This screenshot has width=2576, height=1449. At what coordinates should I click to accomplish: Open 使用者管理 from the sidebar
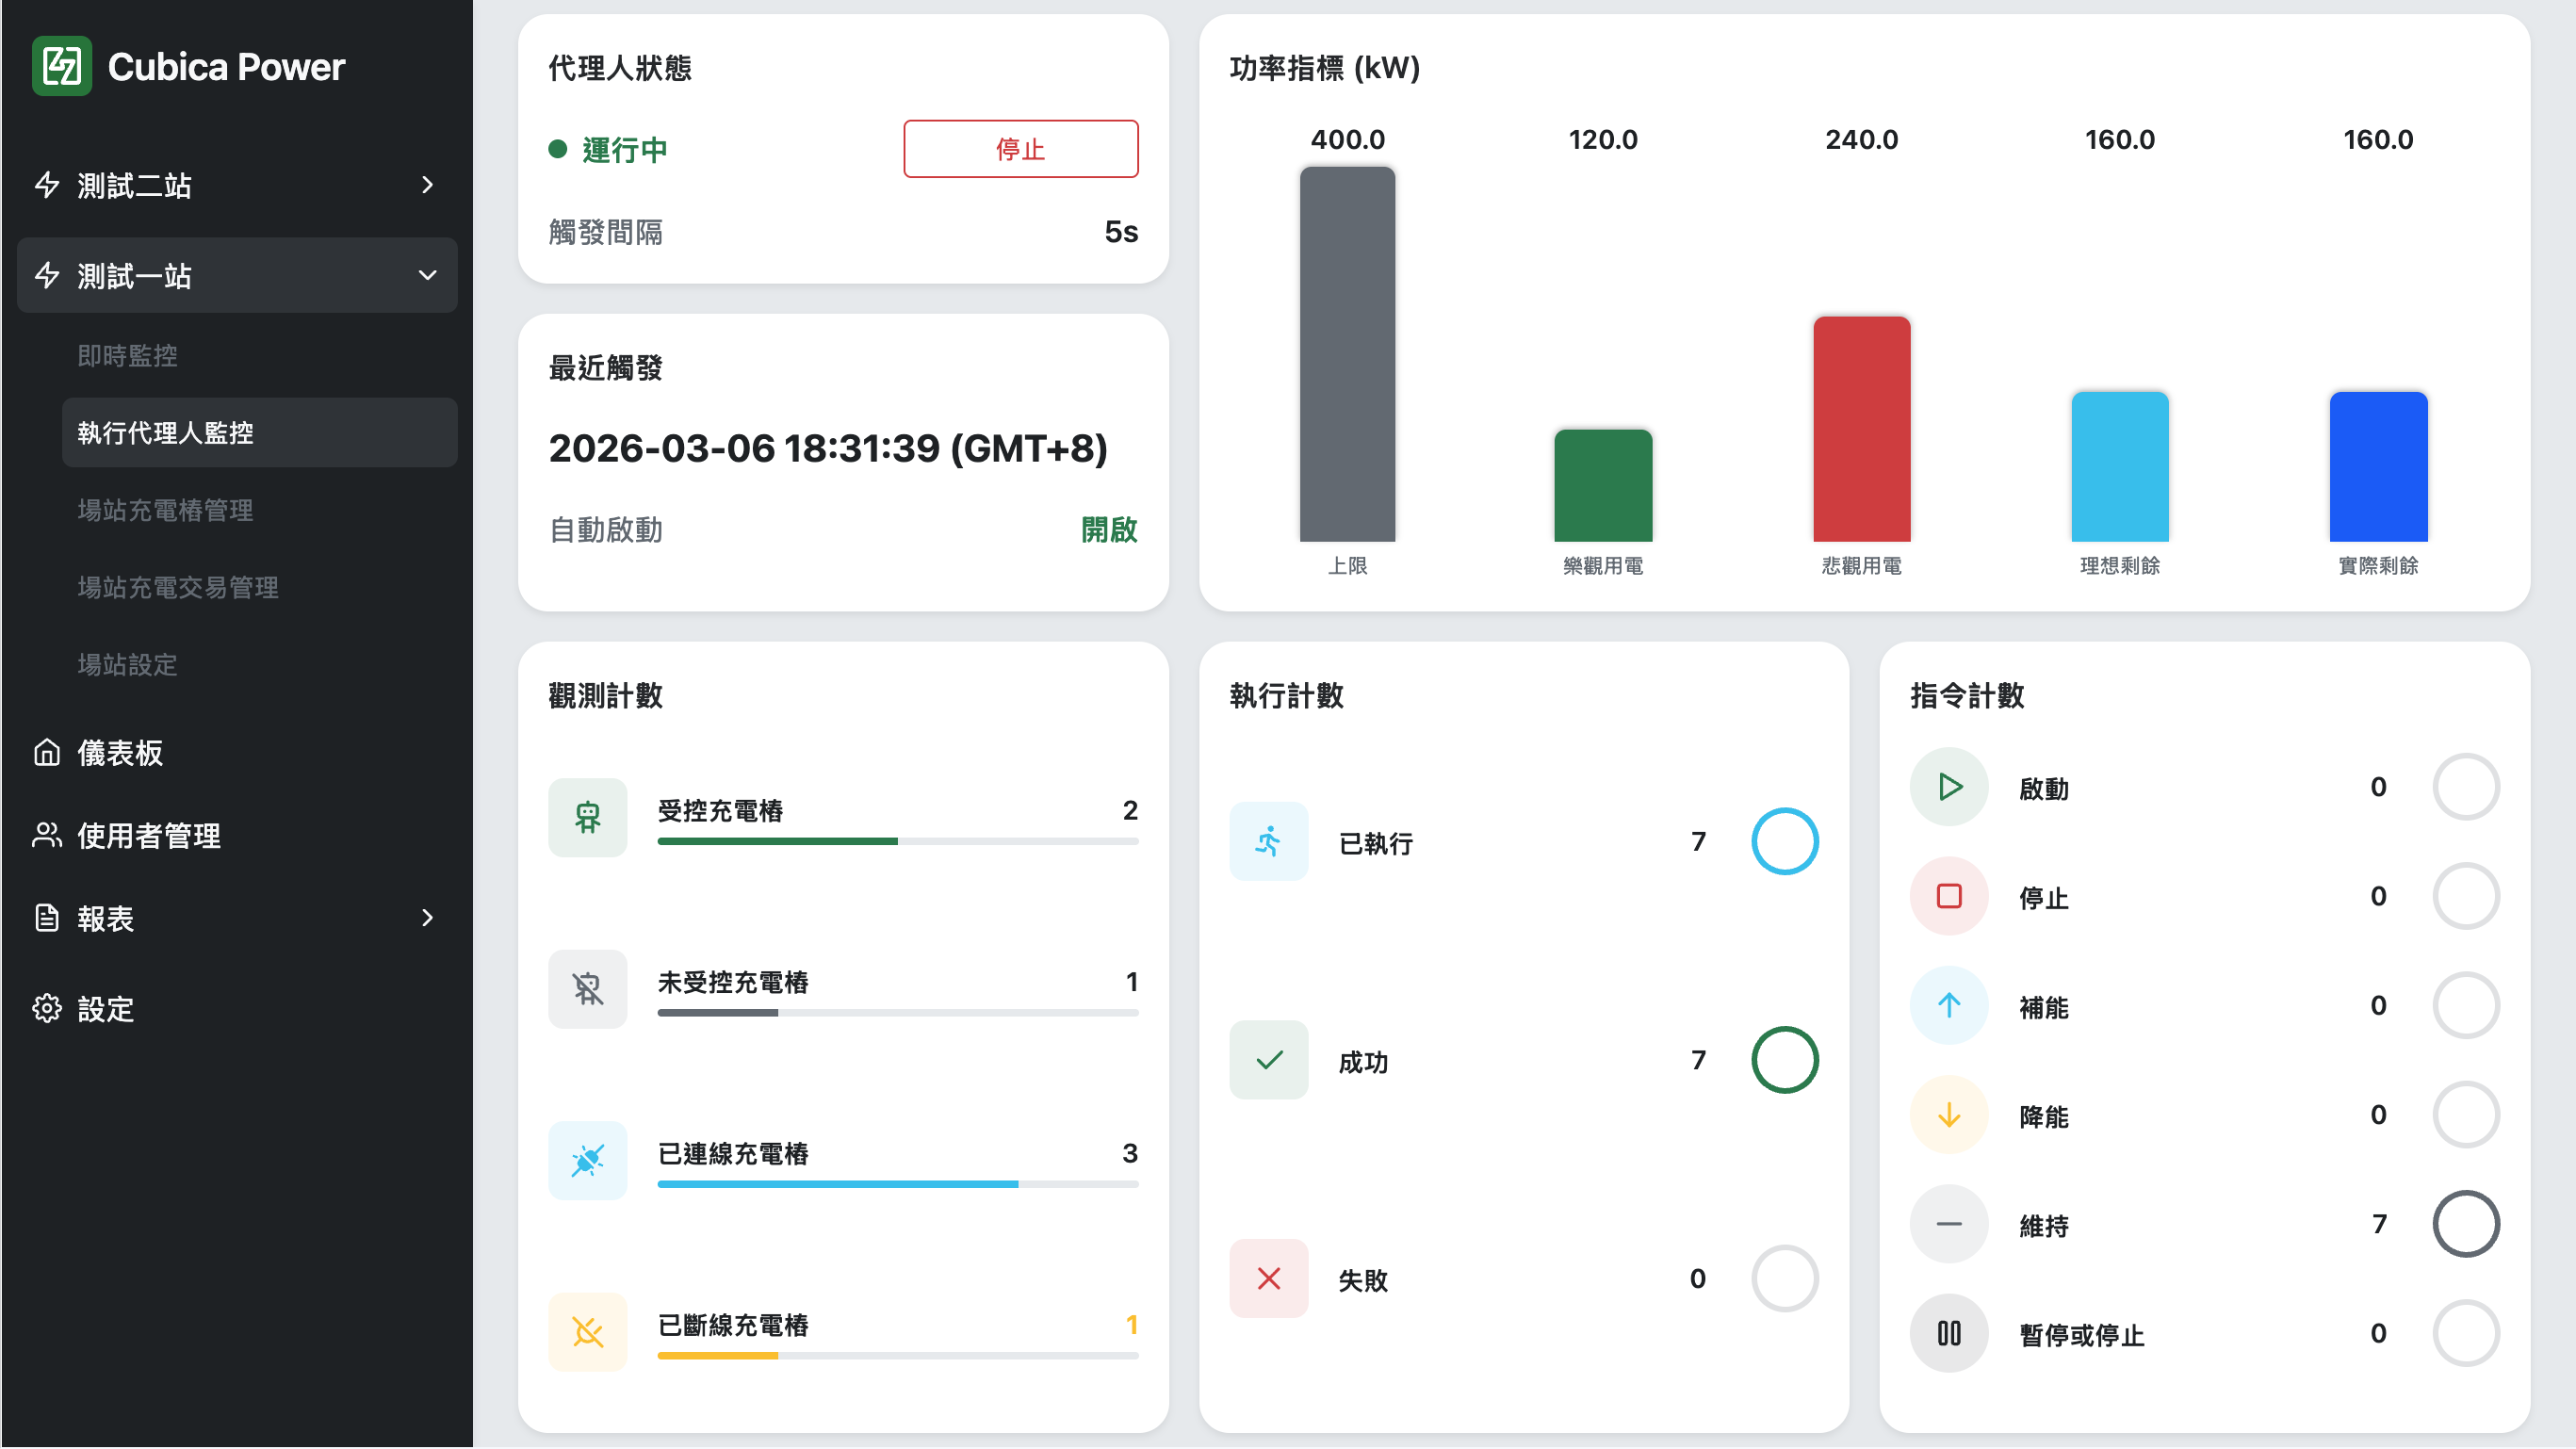[x=148, y=835]
